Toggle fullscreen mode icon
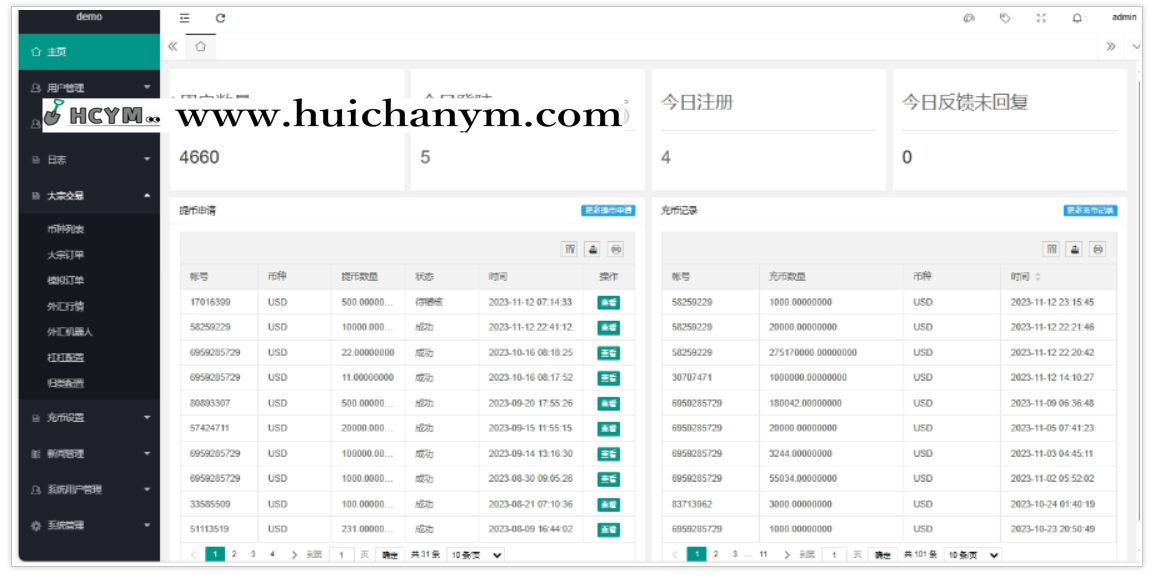Viewport: 1164px width, 584px height. [1041, 18]
